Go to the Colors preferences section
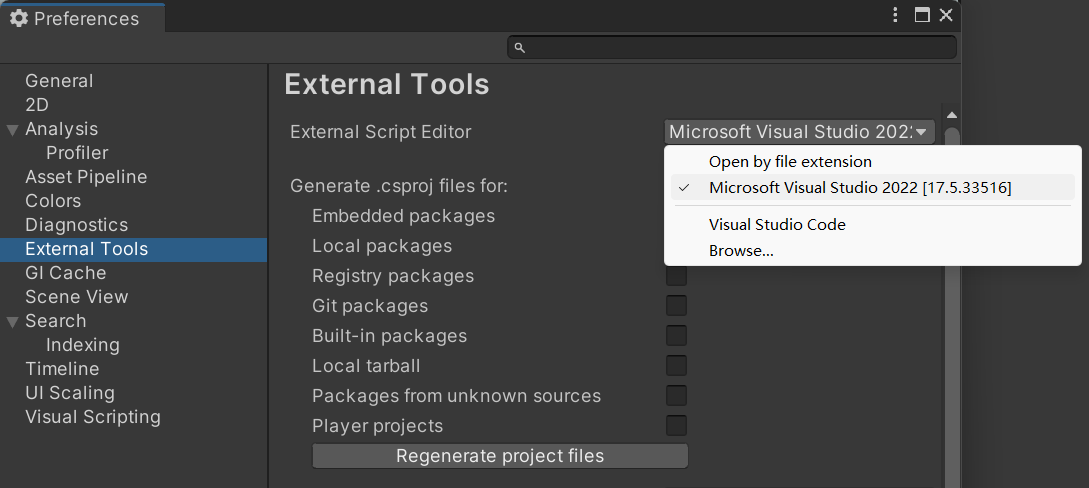This screenshot has height=488, width=1089. pos(53,201)
